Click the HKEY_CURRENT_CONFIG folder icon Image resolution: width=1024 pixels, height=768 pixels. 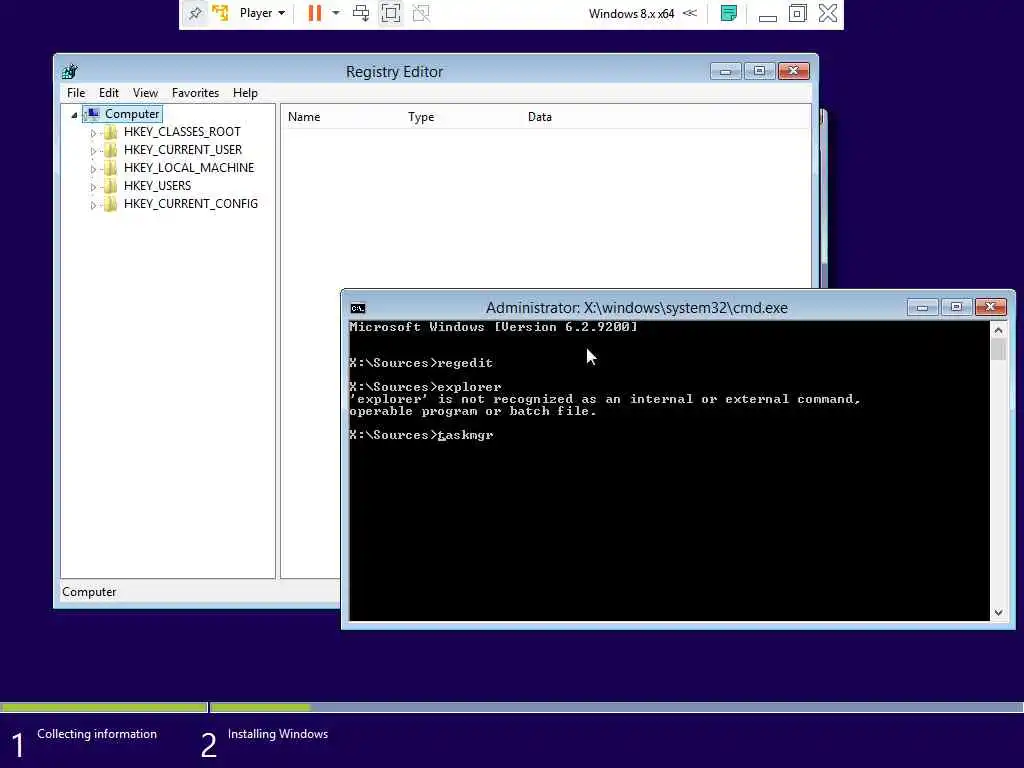111,204
